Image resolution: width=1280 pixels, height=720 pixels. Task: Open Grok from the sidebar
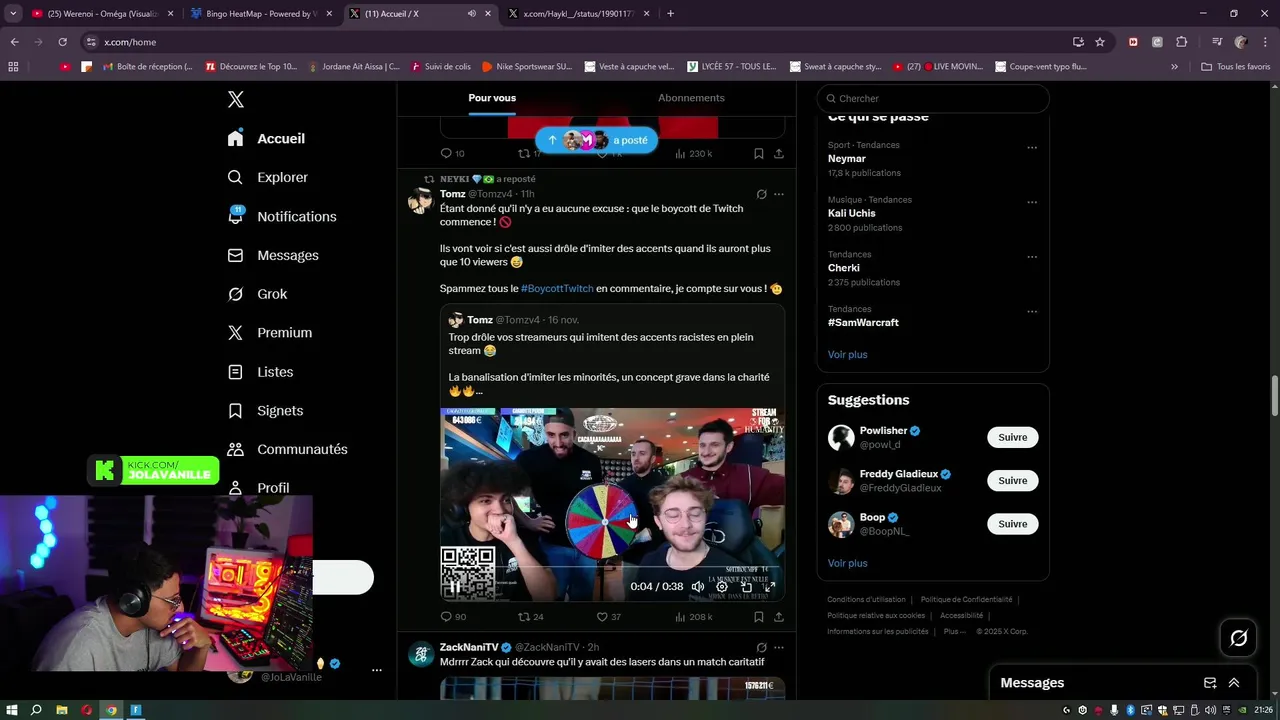pos(258,294)
